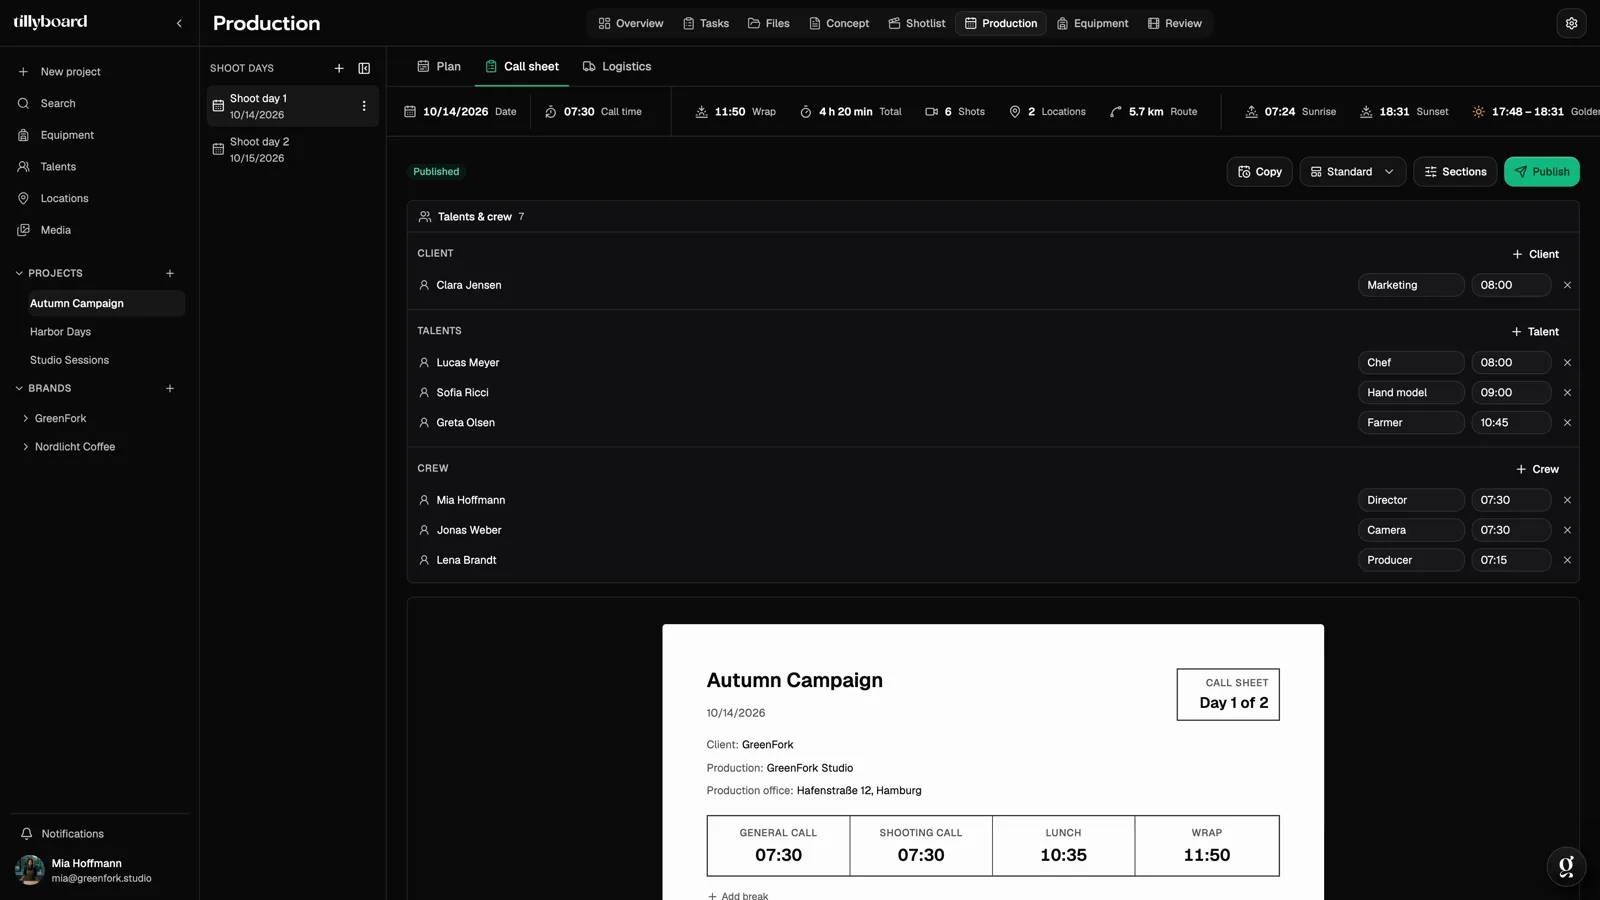
Task: Switch to the Logistics tab
Action: pyautogui.click(x=617, y=67)
